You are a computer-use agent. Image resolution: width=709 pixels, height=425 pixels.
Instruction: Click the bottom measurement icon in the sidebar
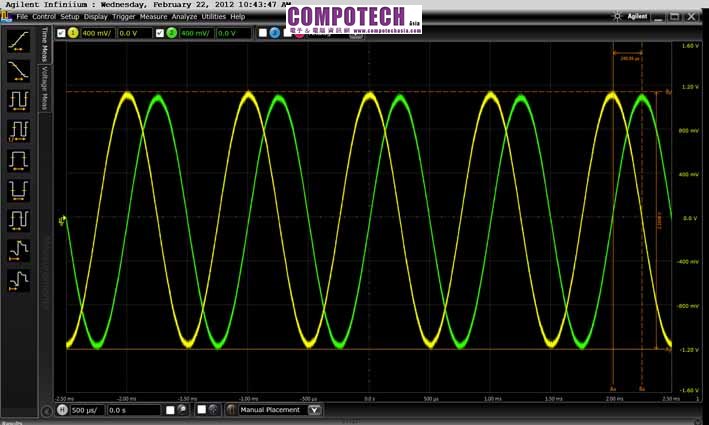tap(18, 281)
